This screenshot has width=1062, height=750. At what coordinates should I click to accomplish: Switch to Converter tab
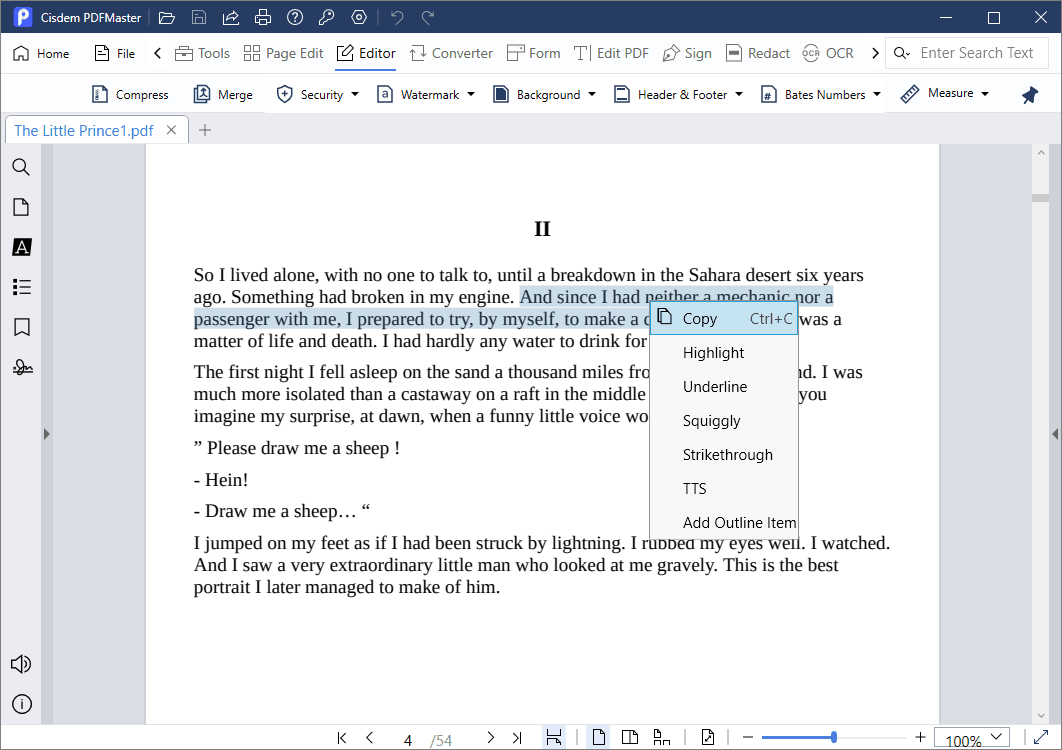(x=451, y=54)
